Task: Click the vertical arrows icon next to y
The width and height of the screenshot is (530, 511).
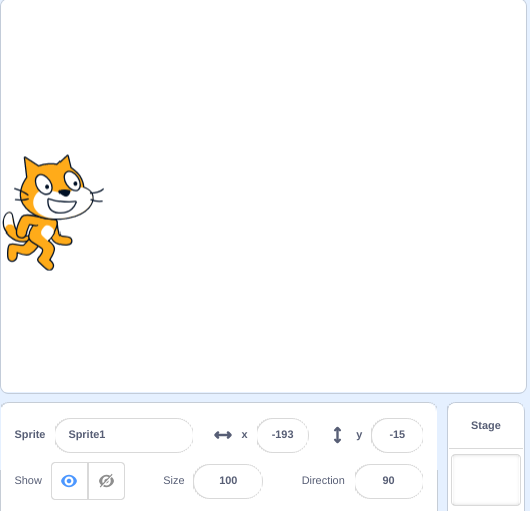Action: pyautogui.click(x=337, y=435)
